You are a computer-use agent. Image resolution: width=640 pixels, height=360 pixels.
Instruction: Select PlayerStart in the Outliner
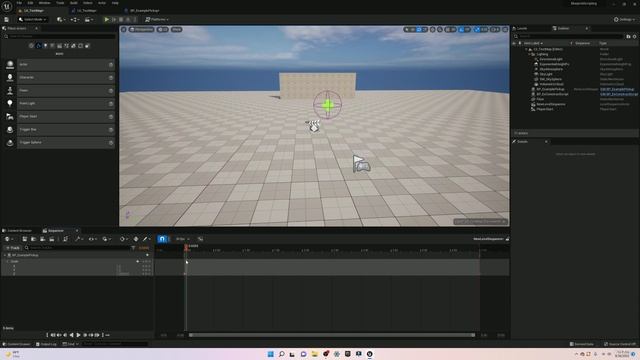point(545,109)
